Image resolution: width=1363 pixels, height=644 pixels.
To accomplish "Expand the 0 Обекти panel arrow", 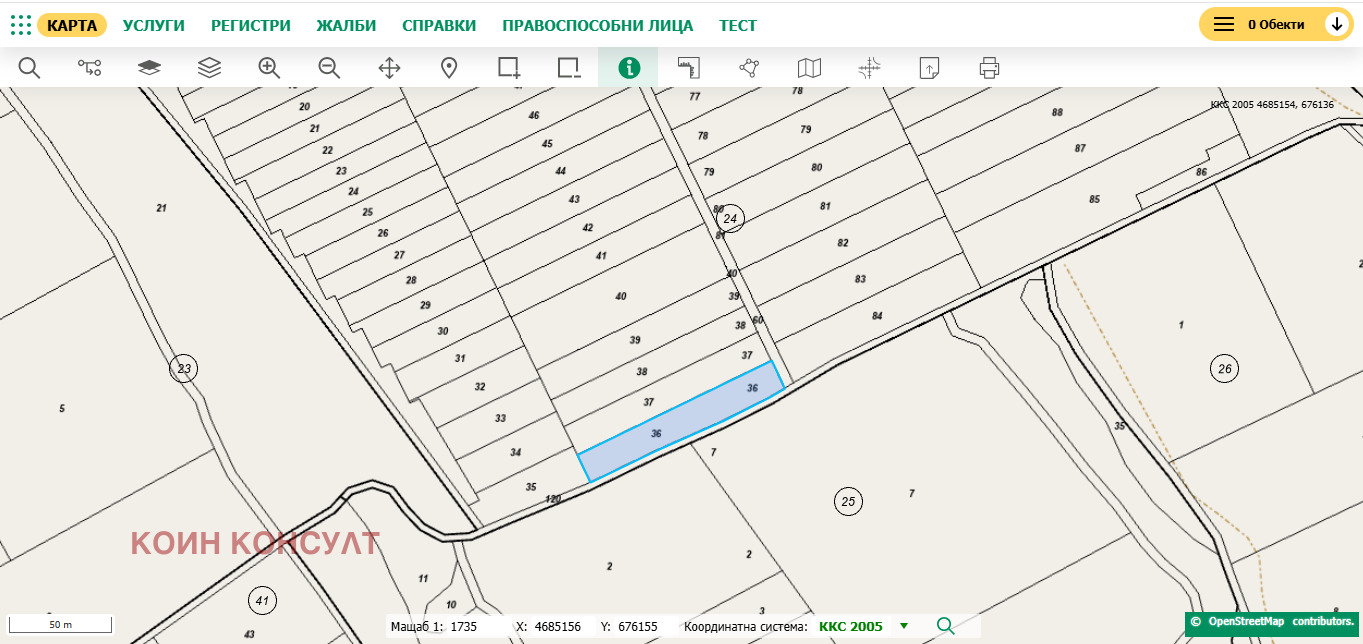I will (x=1337, y=24).
